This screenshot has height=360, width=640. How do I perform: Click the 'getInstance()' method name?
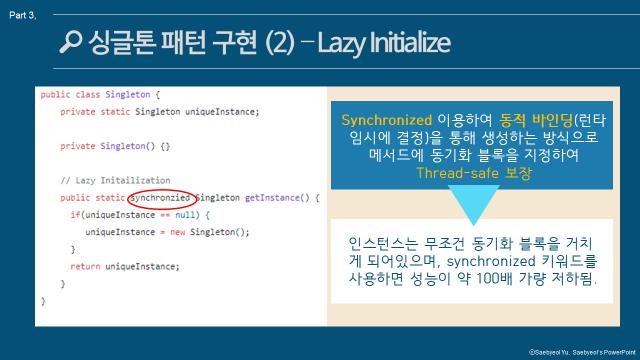277,198
